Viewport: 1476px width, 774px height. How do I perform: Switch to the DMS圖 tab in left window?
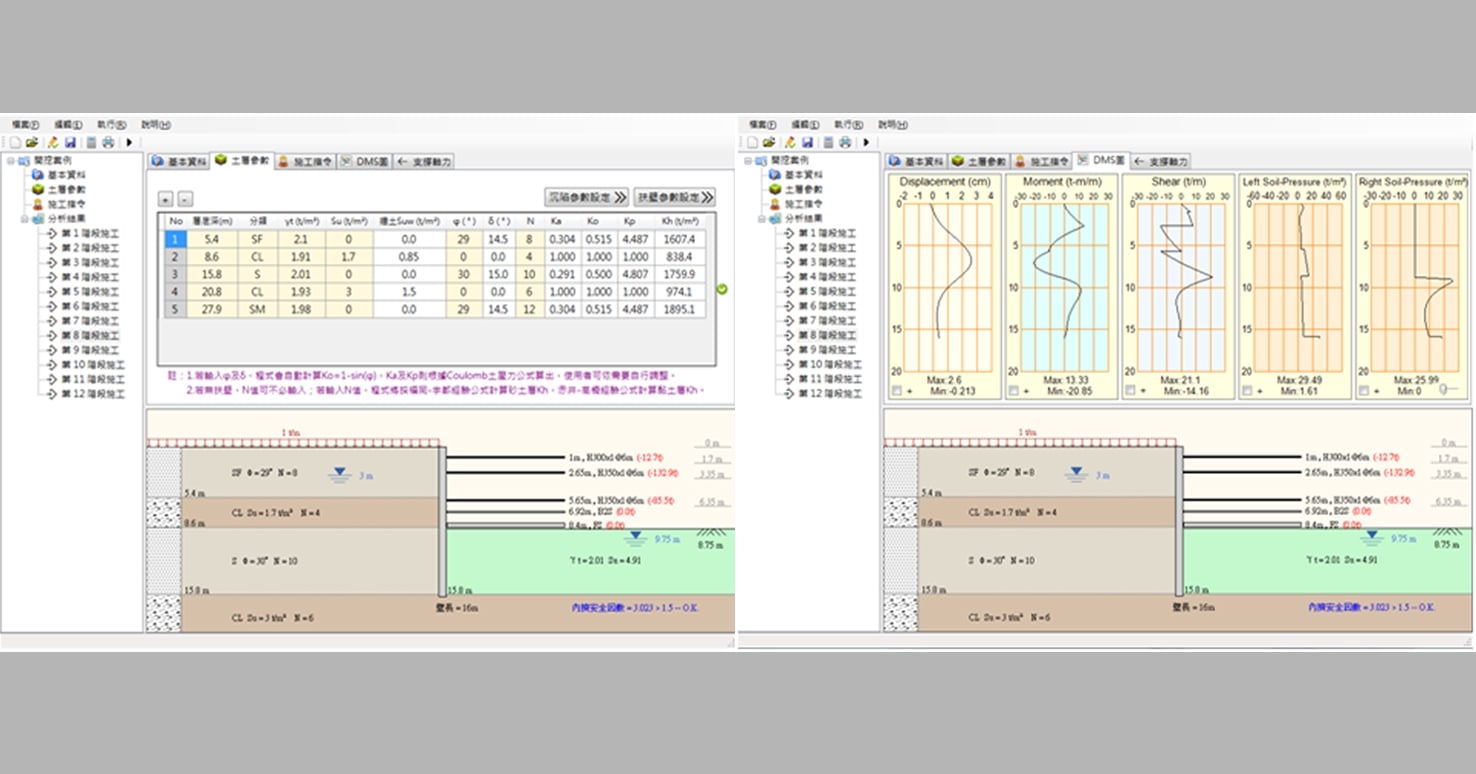coord(363,161)
